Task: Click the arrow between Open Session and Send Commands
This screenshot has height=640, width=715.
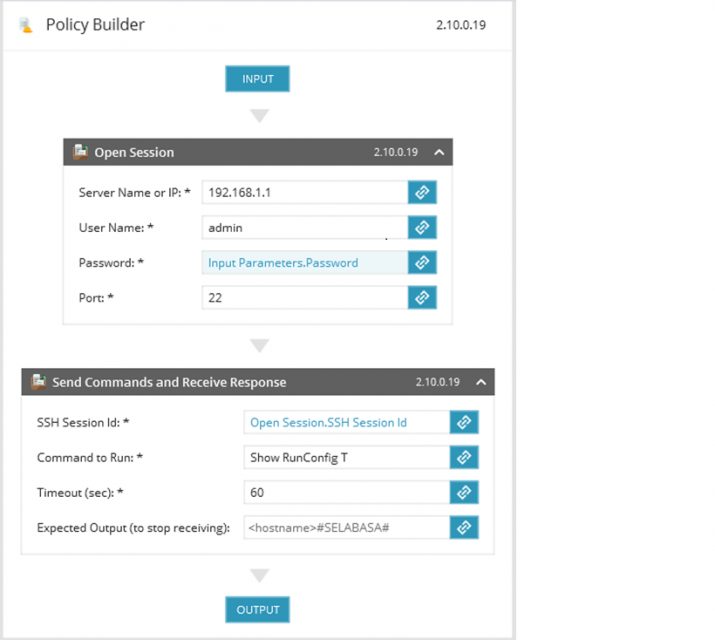Action: tap(259, 346)
